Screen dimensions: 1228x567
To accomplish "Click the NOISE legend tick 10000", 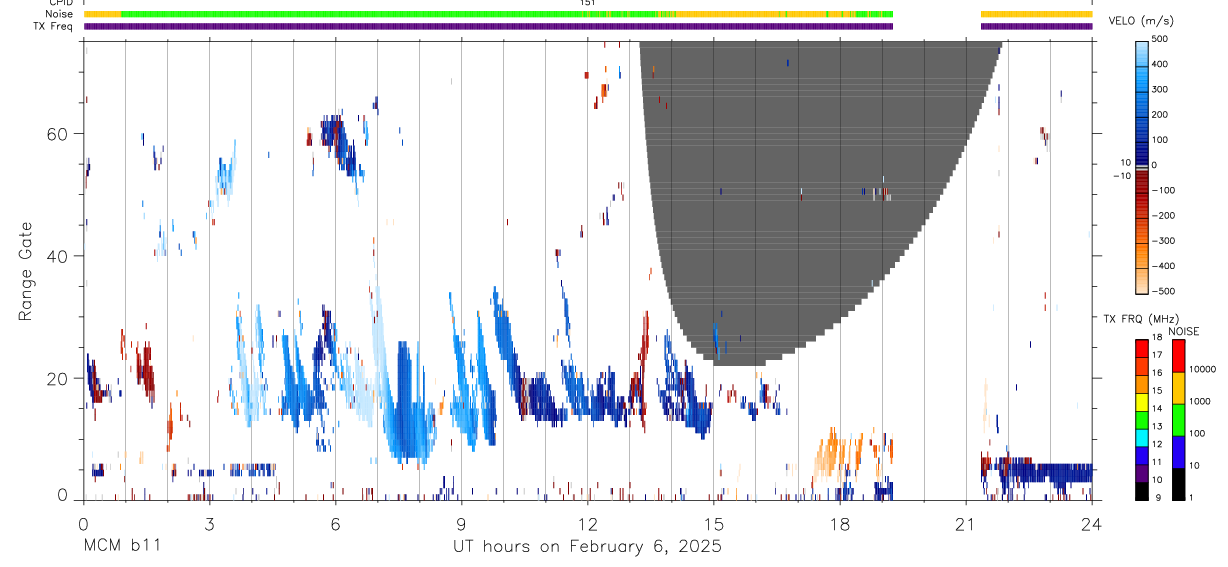I will pos(1203,369).
